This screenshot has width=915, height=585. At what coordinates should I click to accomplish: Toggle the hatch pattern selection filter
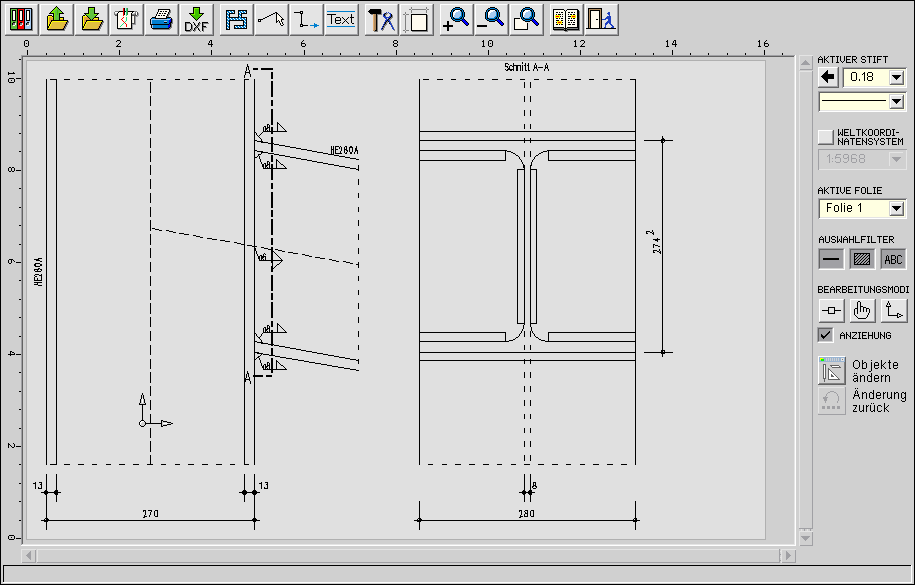pos(862,259)
